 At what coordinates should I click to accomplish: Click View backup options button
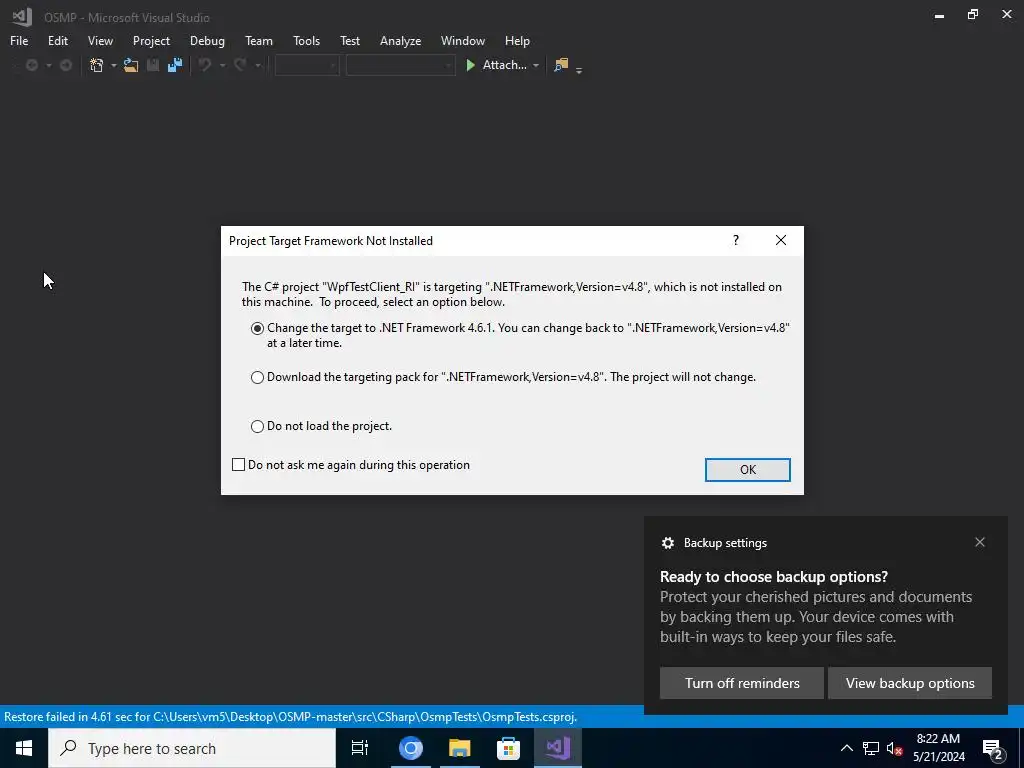(910, 683)
